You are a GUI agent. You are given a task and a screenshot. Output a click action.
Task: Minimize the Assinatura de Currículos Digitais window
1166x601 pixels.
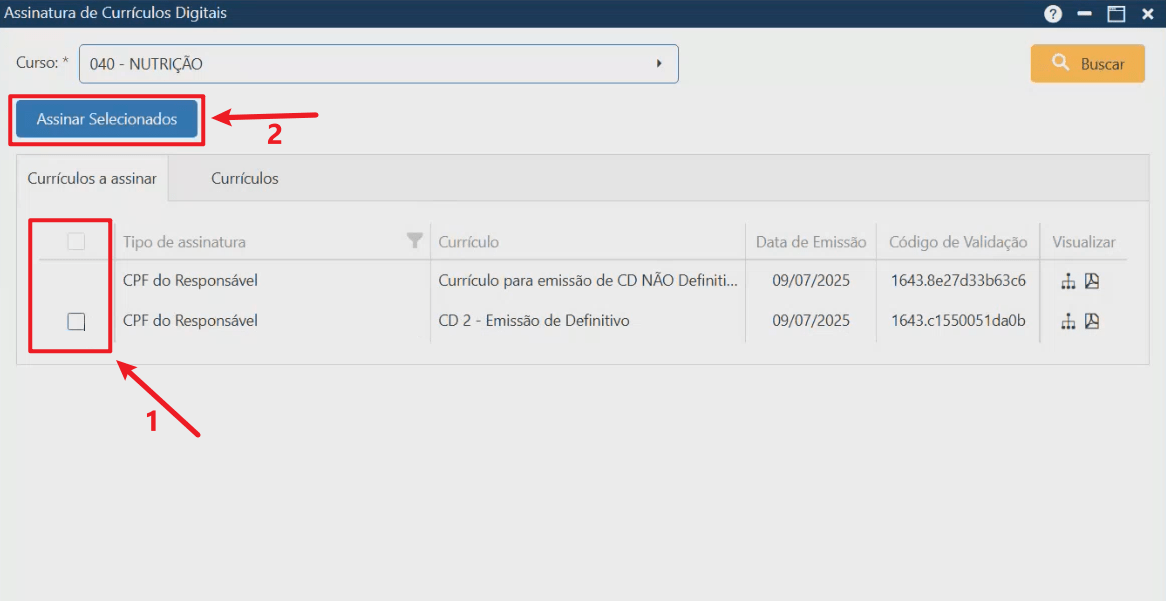click(x=1084, y=13)
